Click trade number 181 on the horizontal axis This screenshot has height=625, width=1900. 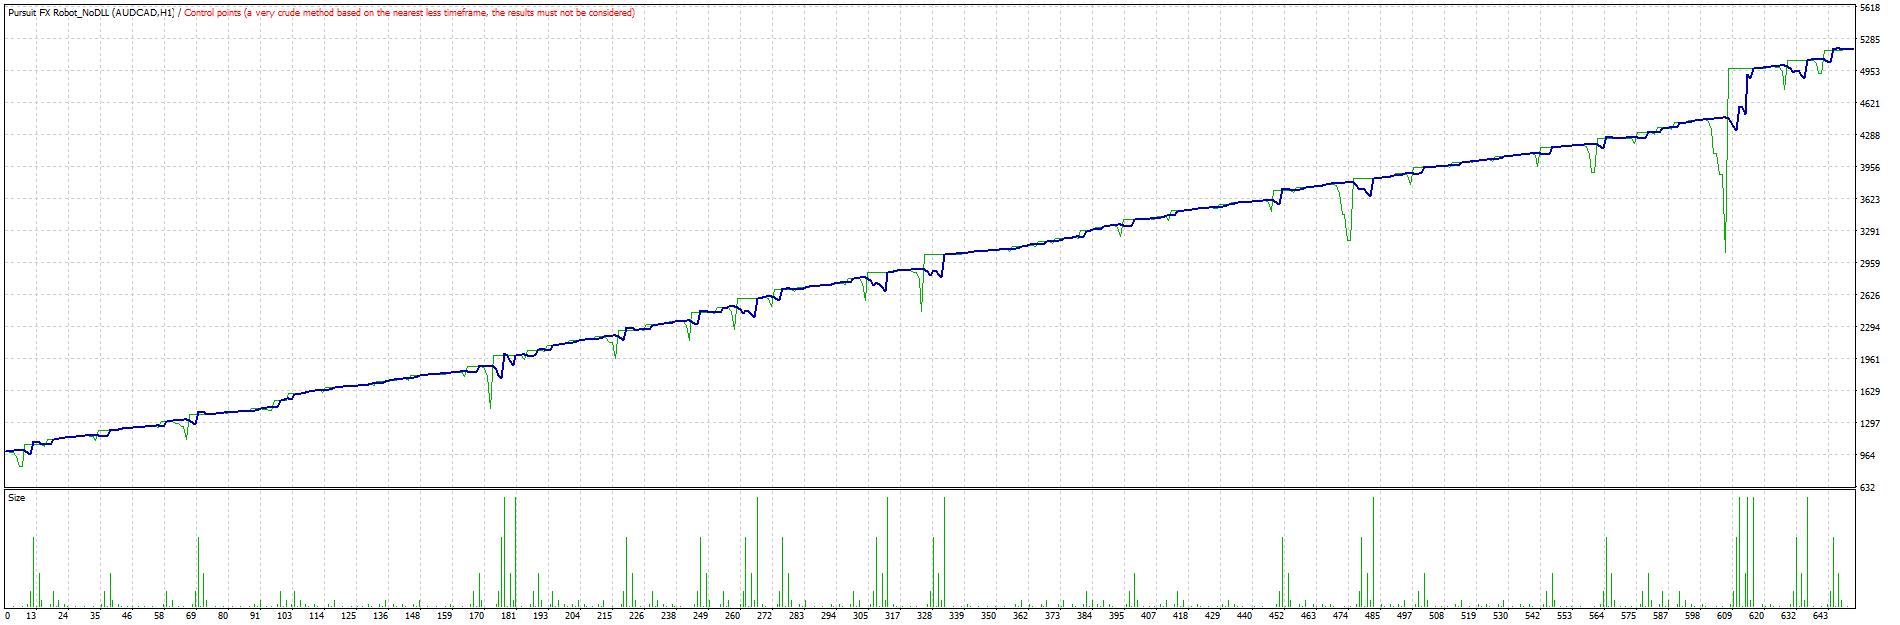pos(508,616)
